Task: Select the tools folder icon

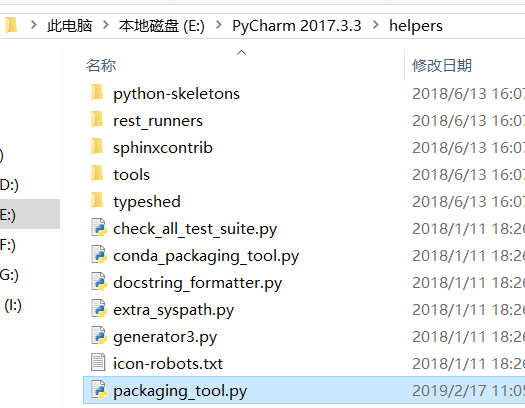Action: tap(97, 174)
